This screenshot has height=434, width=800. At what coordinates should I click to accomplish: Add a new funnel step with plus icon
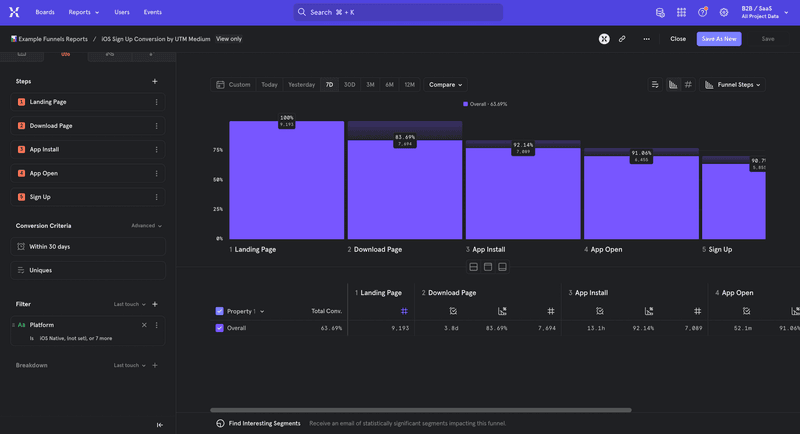coord(154,81)
